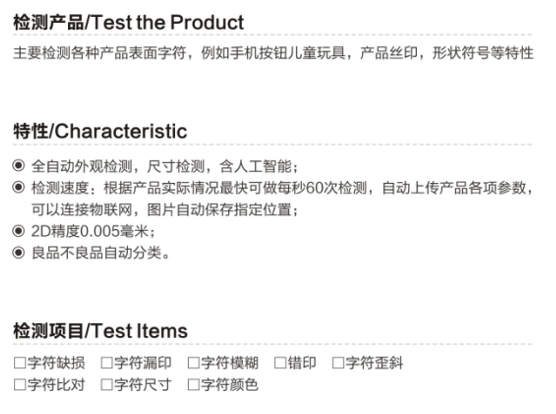Check the 字符歪斜 box
556x414 pixels.
point(338,363)
